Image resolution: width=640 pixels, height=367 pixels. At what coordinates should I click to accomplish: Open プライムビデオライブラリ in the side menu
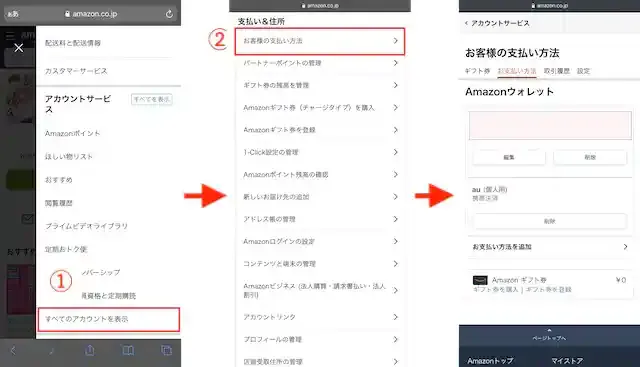pyautogui.click(x=87, y=226)
